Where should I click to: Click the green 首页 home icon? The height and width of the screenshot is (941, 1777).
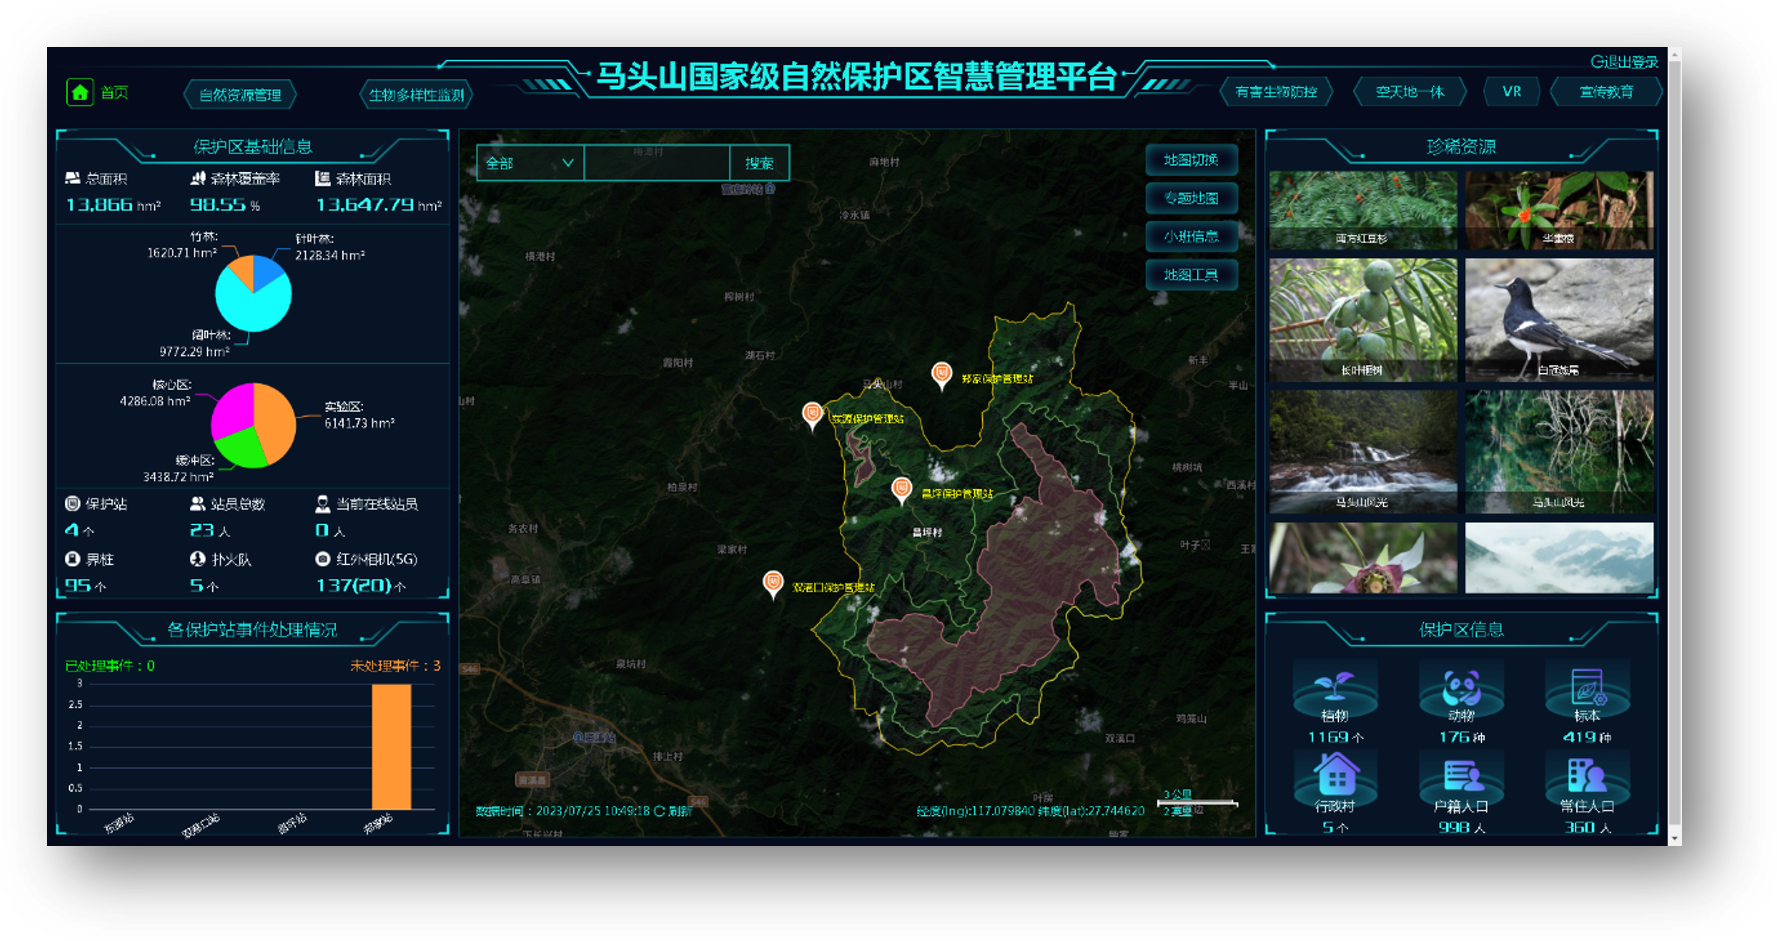pyautogui.click(x=79, y=93)
